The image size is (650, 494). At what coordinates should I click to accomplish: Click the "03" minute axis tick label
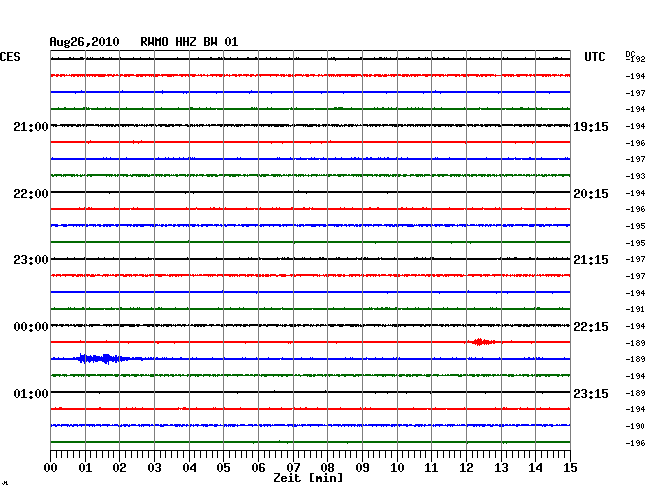click(155, 467)
